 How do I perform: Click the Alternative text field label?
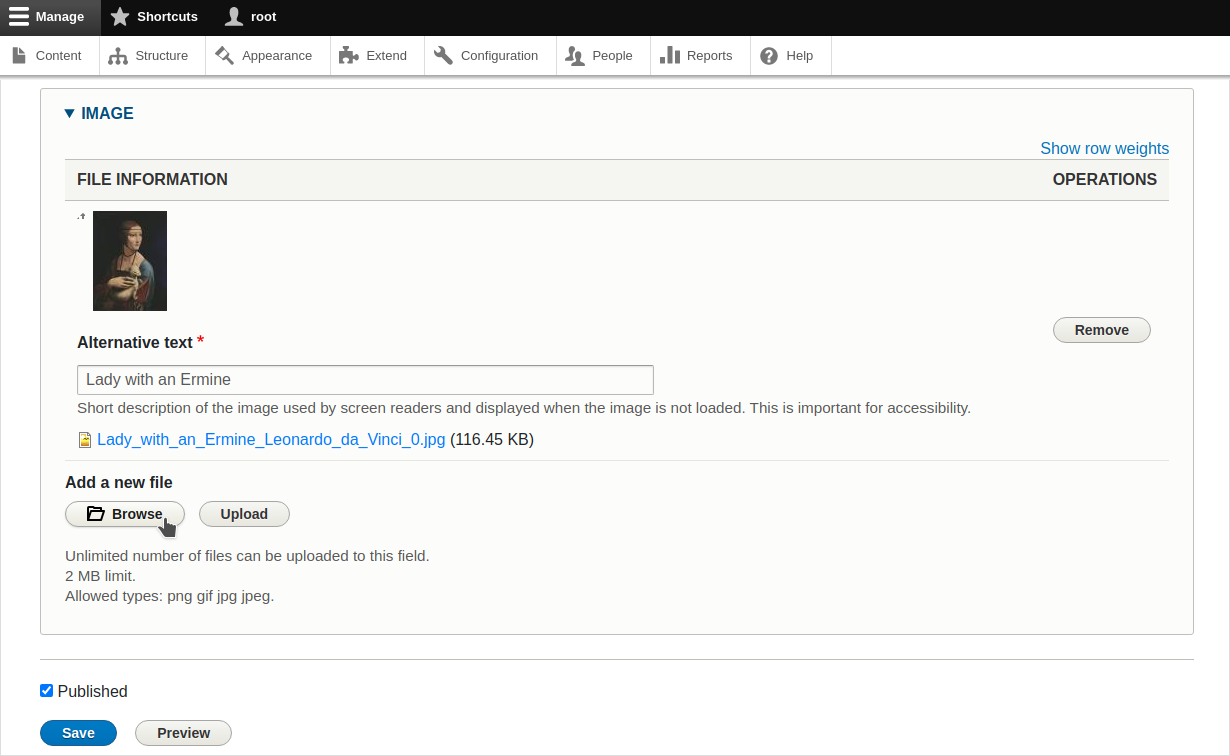pos(135,342)
